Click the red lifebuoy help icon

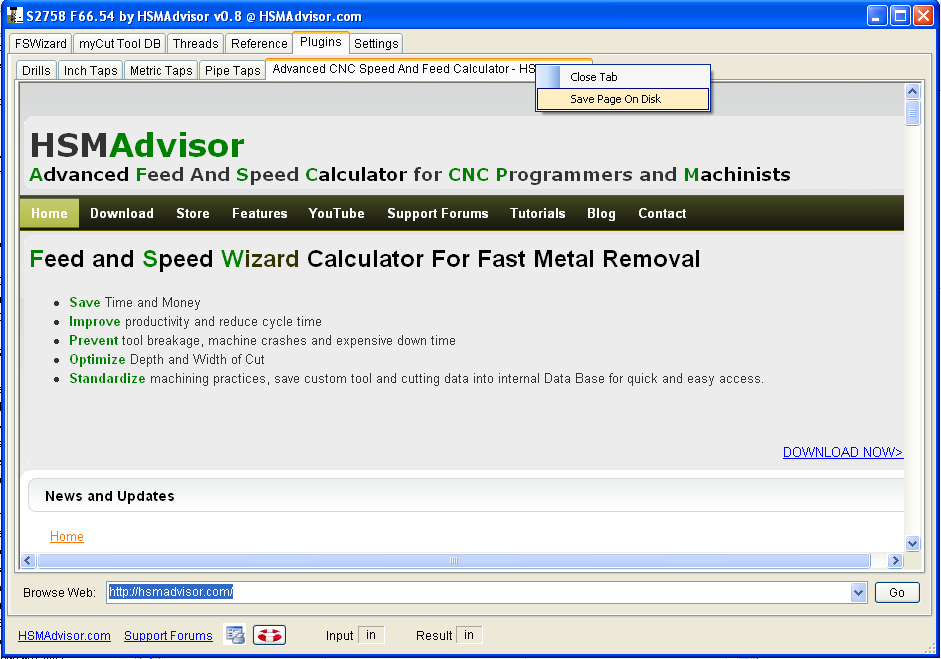coord(269,634)
